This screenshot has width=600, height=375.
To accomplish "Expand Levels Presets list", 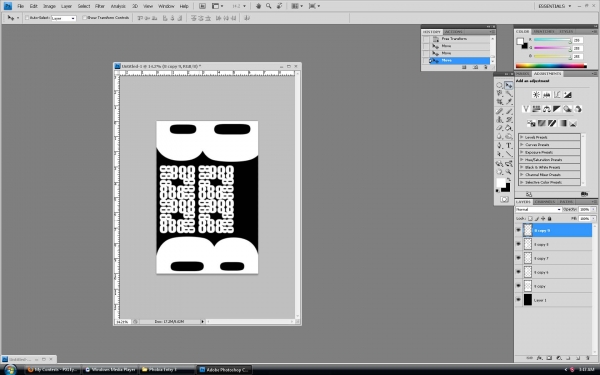I will coord(522,137).
